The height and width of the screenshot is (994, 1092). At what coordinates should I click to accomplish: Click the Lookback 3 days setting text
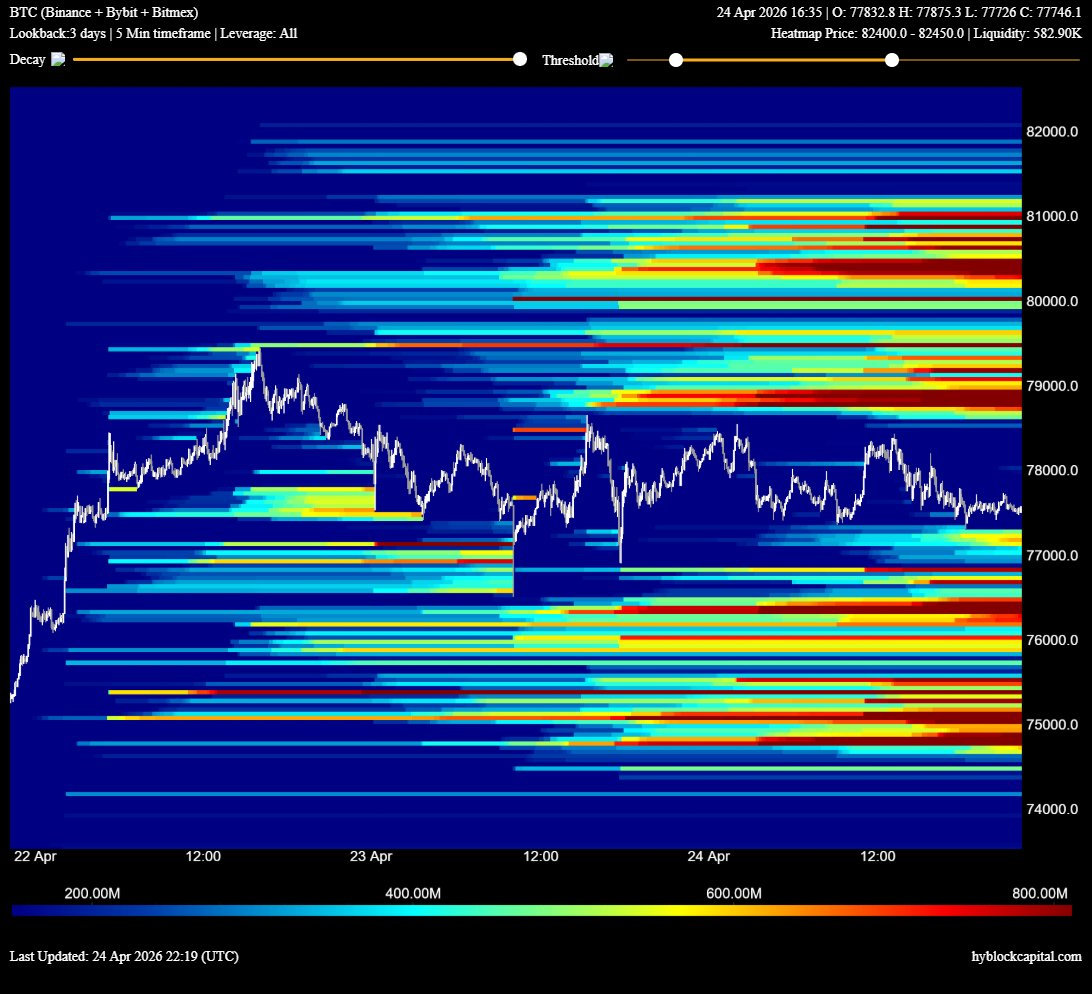pyautogui.click(x=56, y=33)
